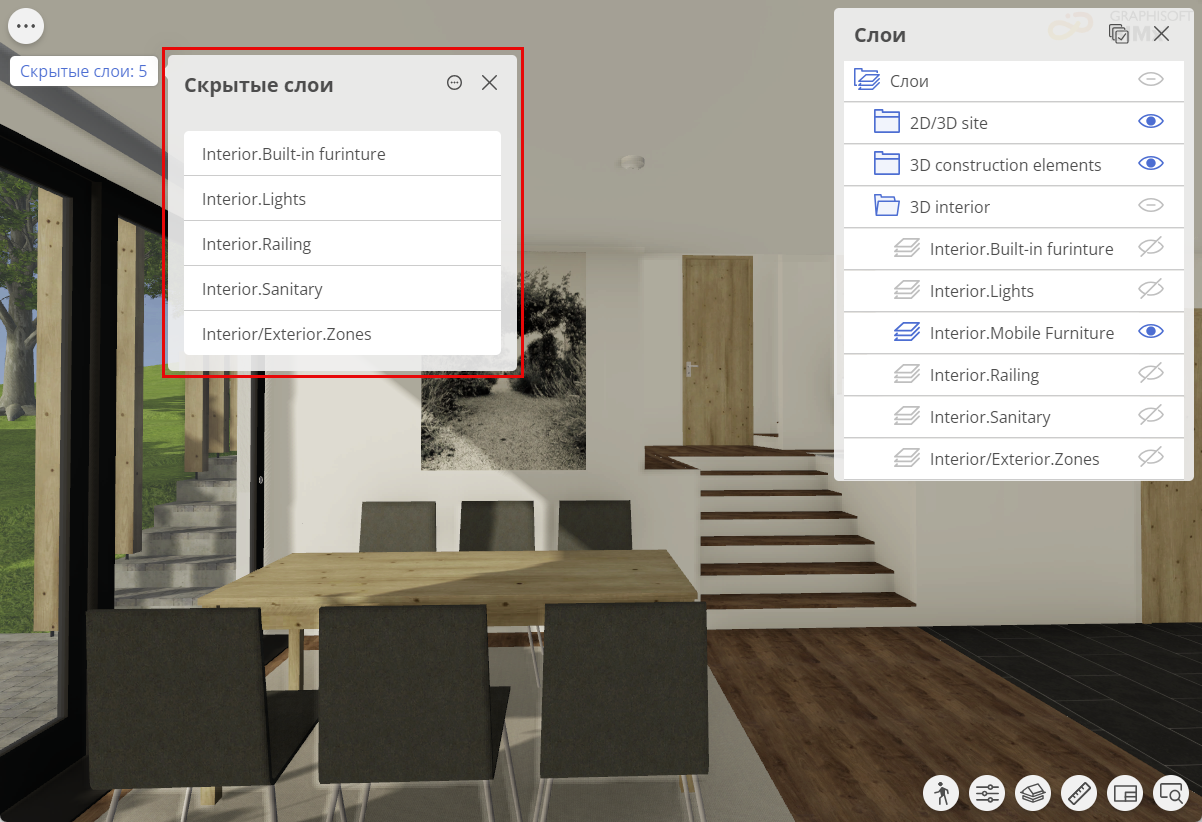
Task: Activate walk mode (pedestrian icon)
Action: point(941,793)
